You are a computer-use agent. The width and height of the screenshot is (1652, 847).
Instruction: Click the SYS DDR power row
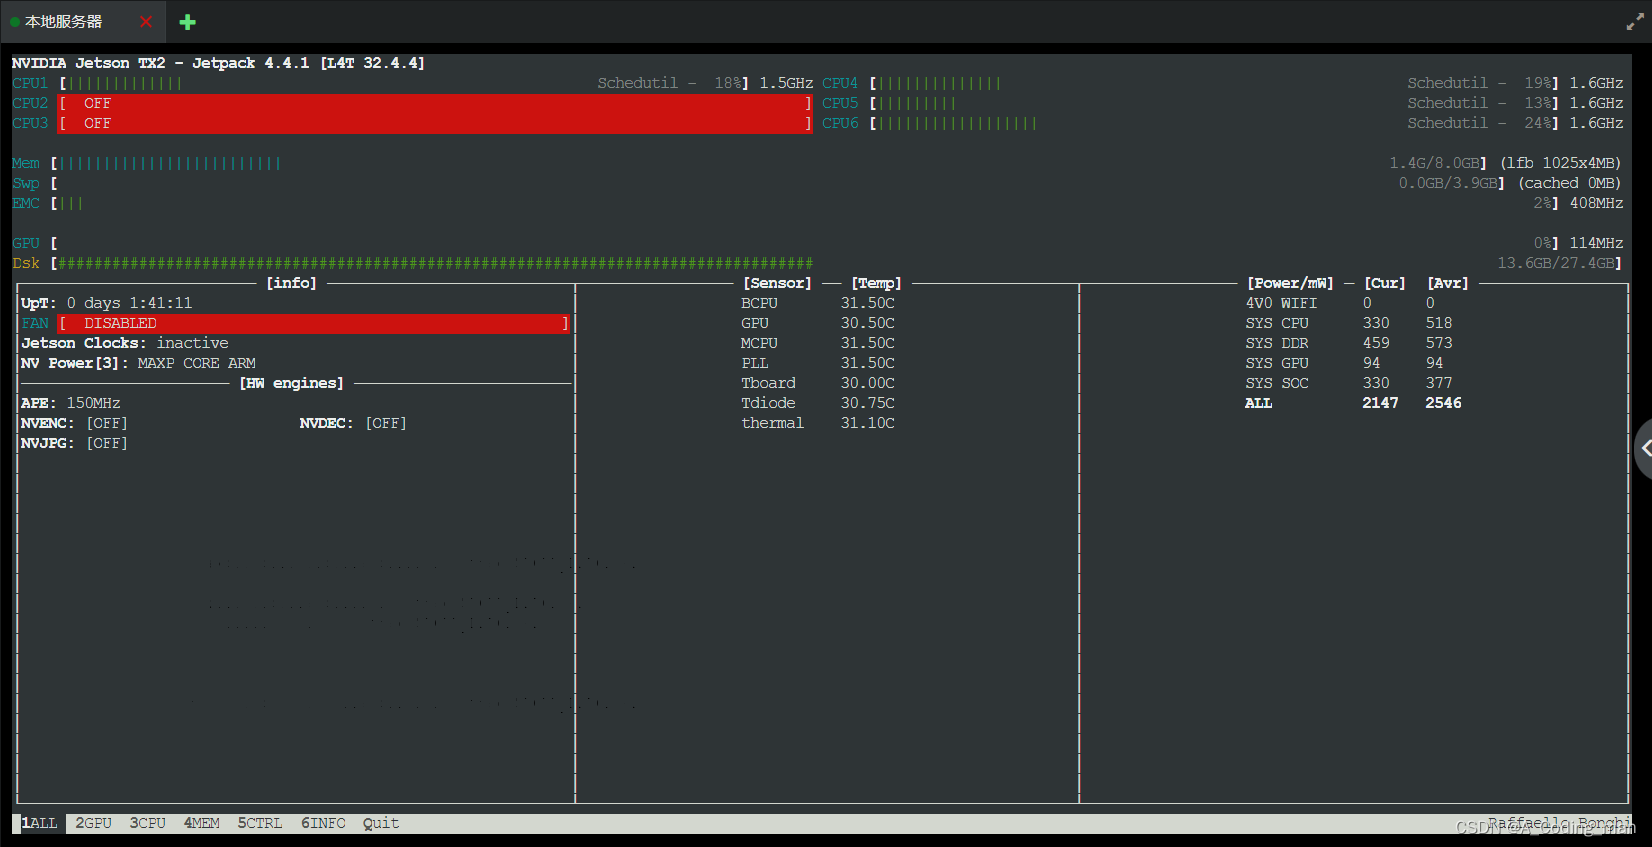[x=1349, y=343]
